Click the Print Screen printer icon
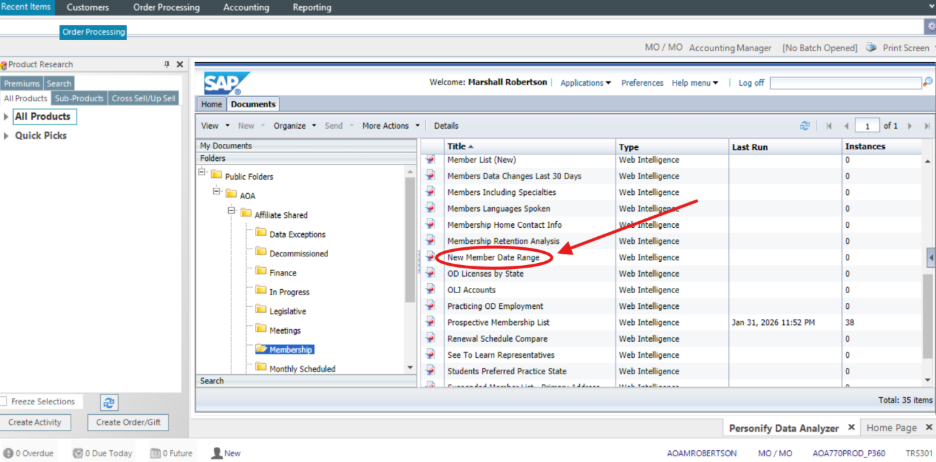The height and width of the screenshot is (462, 936). pyautogui.click(x=871, y=47)
